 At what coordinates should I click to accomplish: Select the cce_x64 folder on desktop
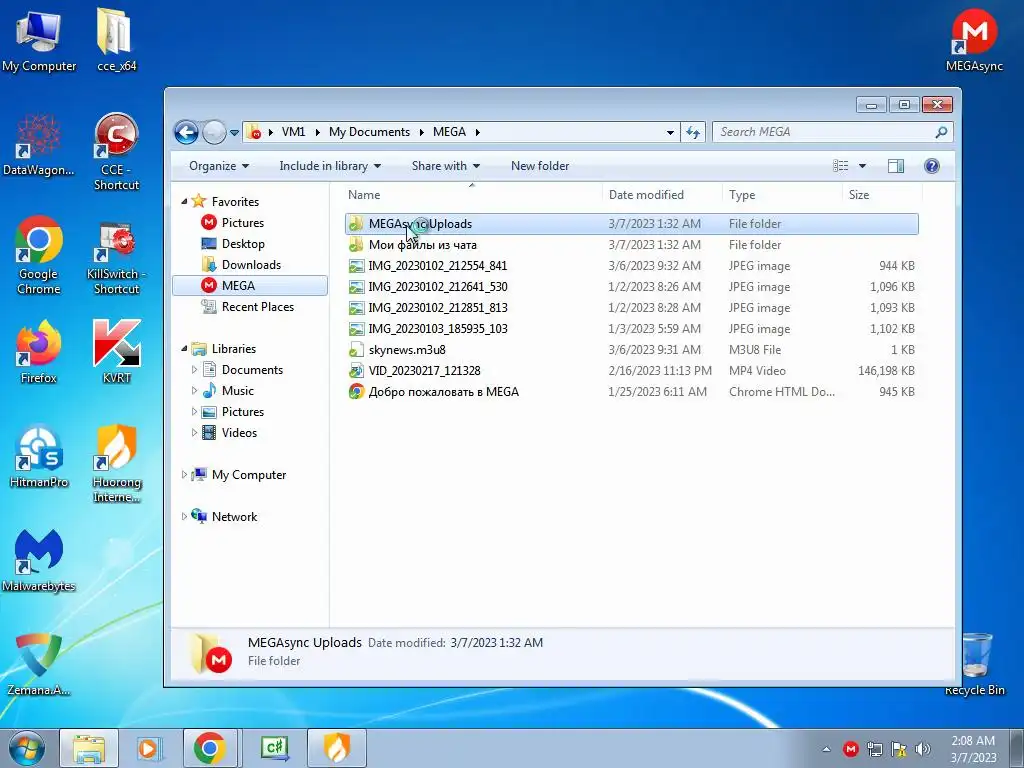click(116, 40)
